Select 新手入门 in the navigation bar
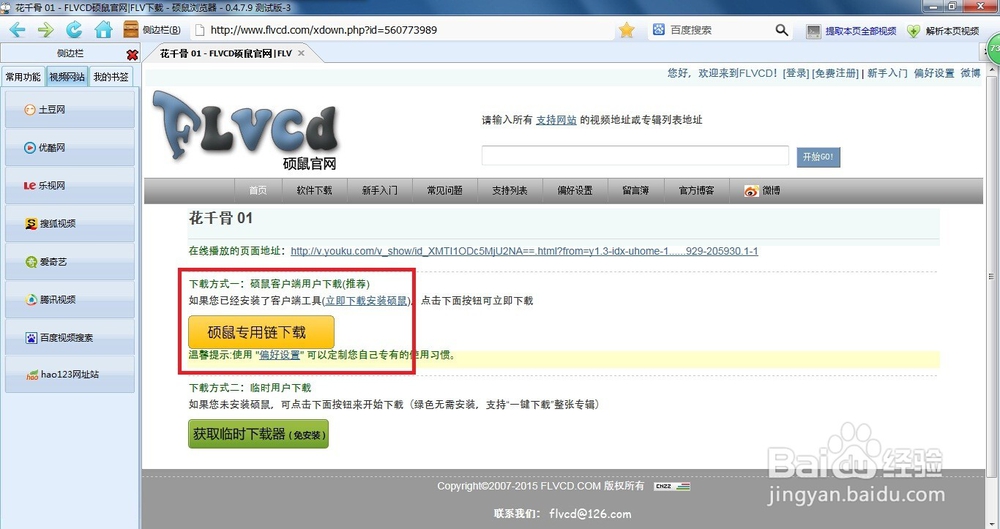The image size is (1000, 529). 379,190
